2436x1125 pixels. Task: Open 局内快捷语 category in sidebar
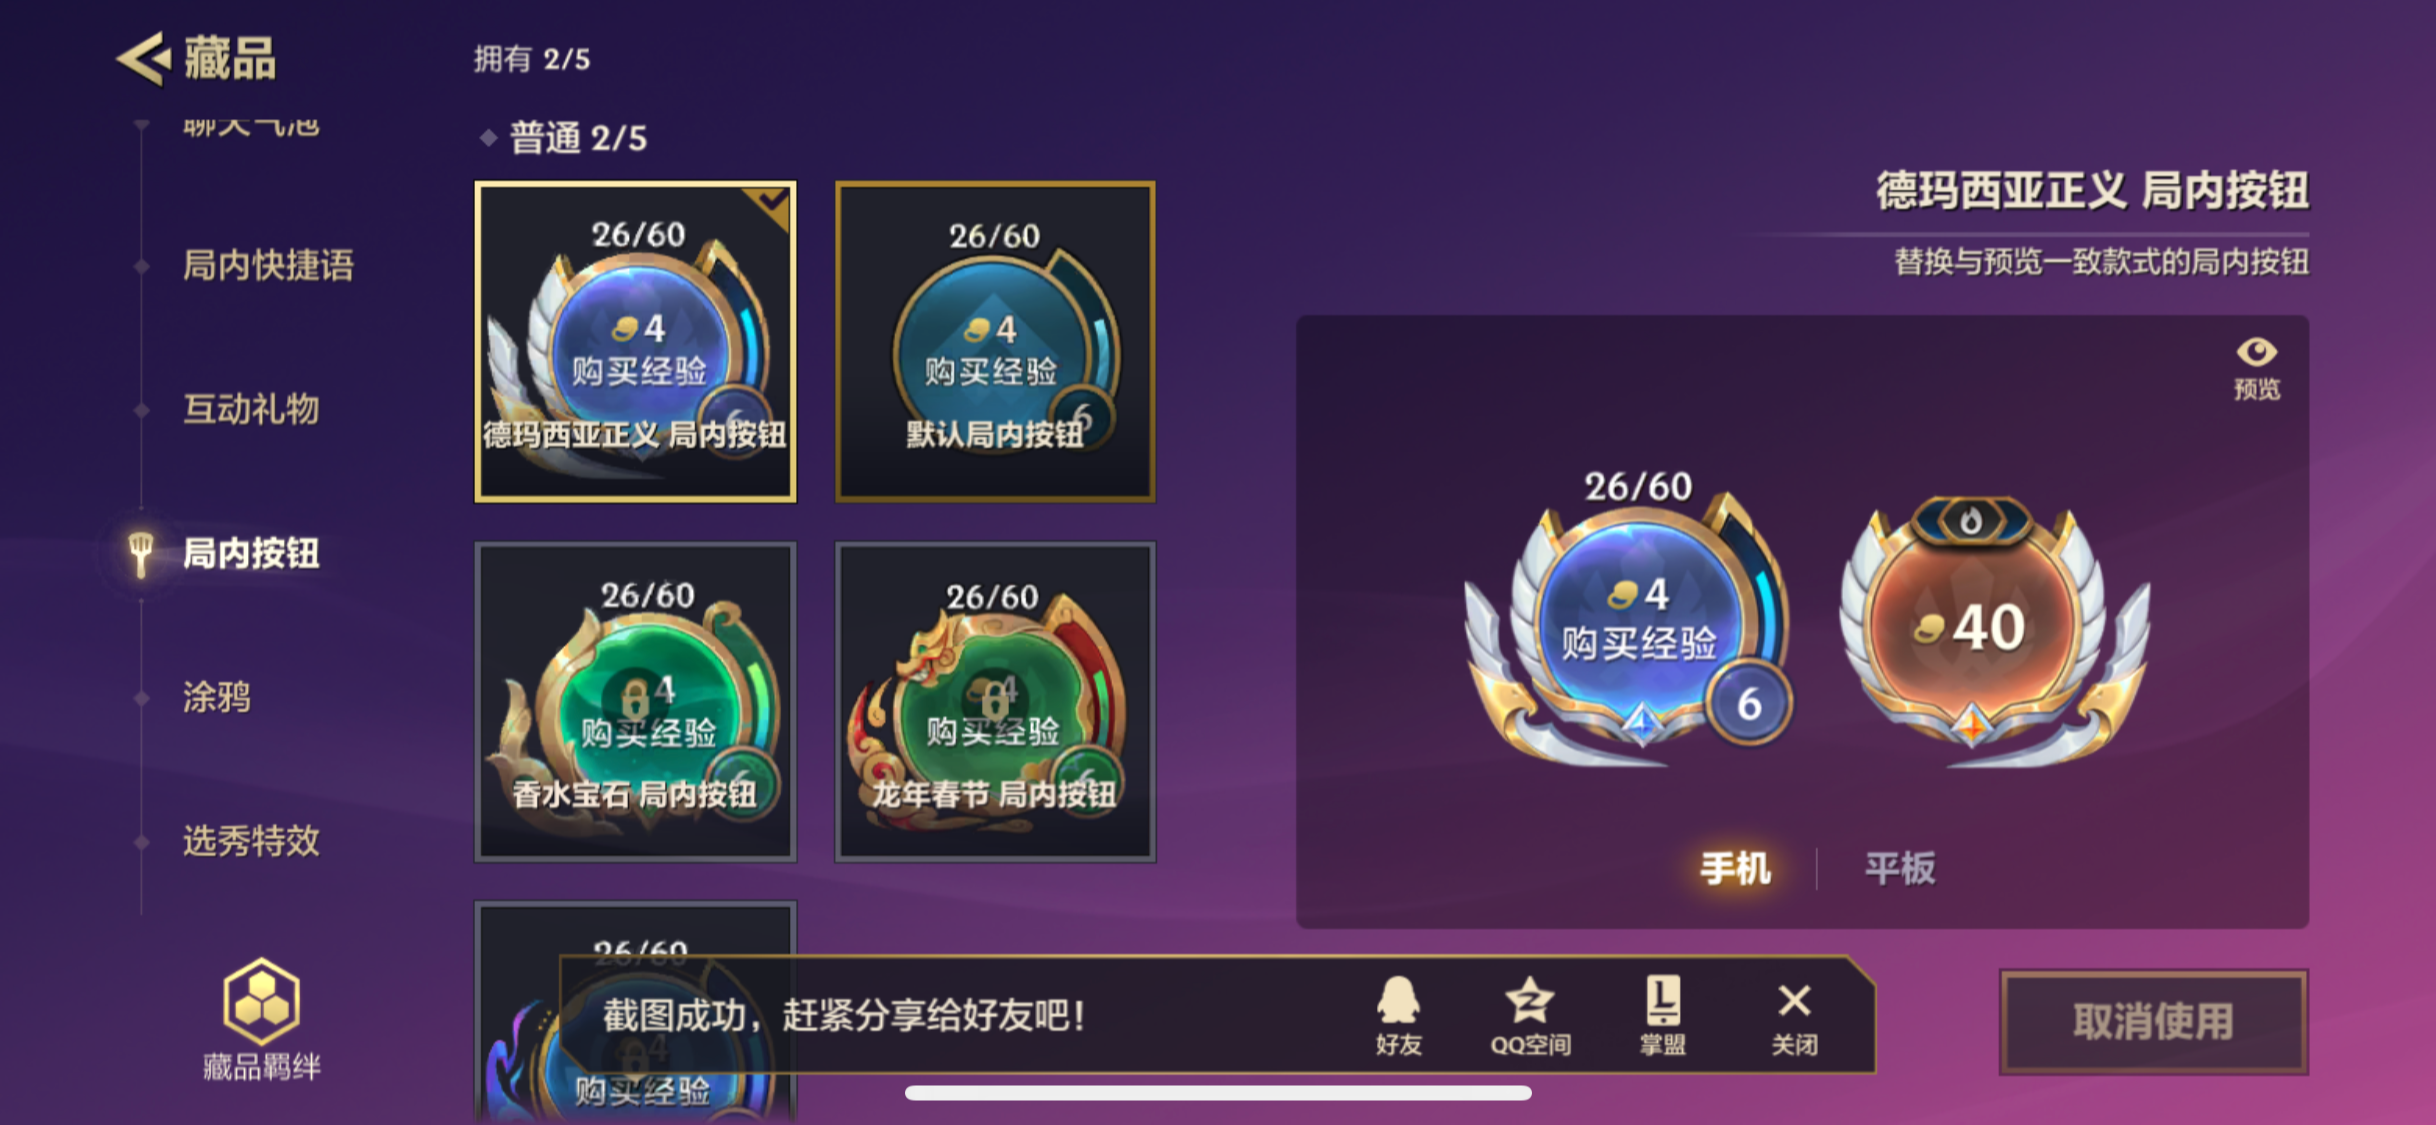click(268, 265)
